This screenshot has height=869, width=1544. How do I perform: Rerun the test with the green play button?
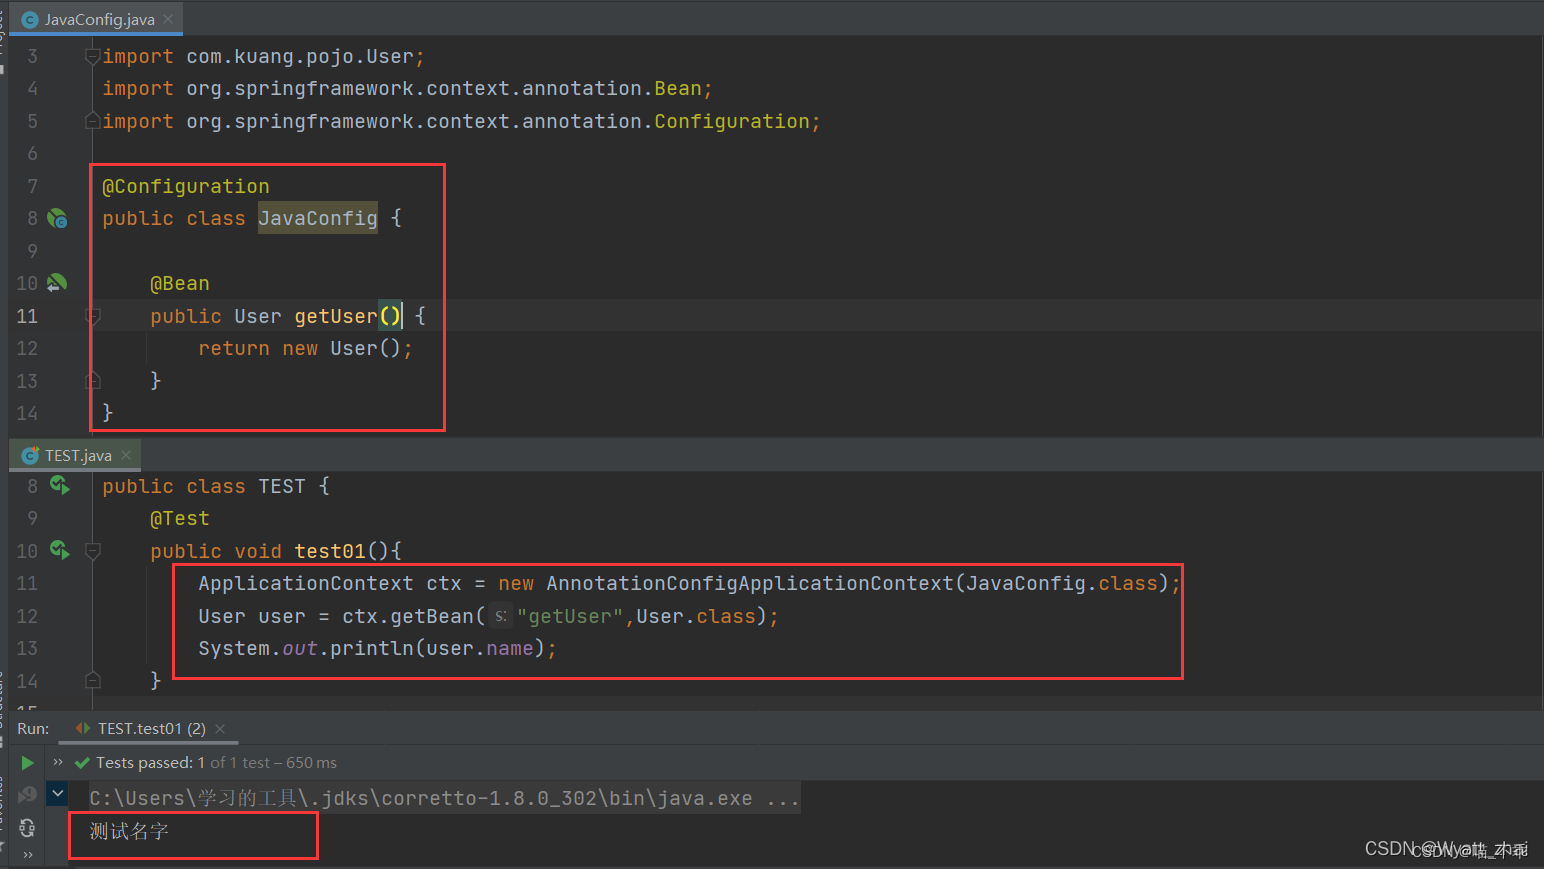(x=28, y=763)
